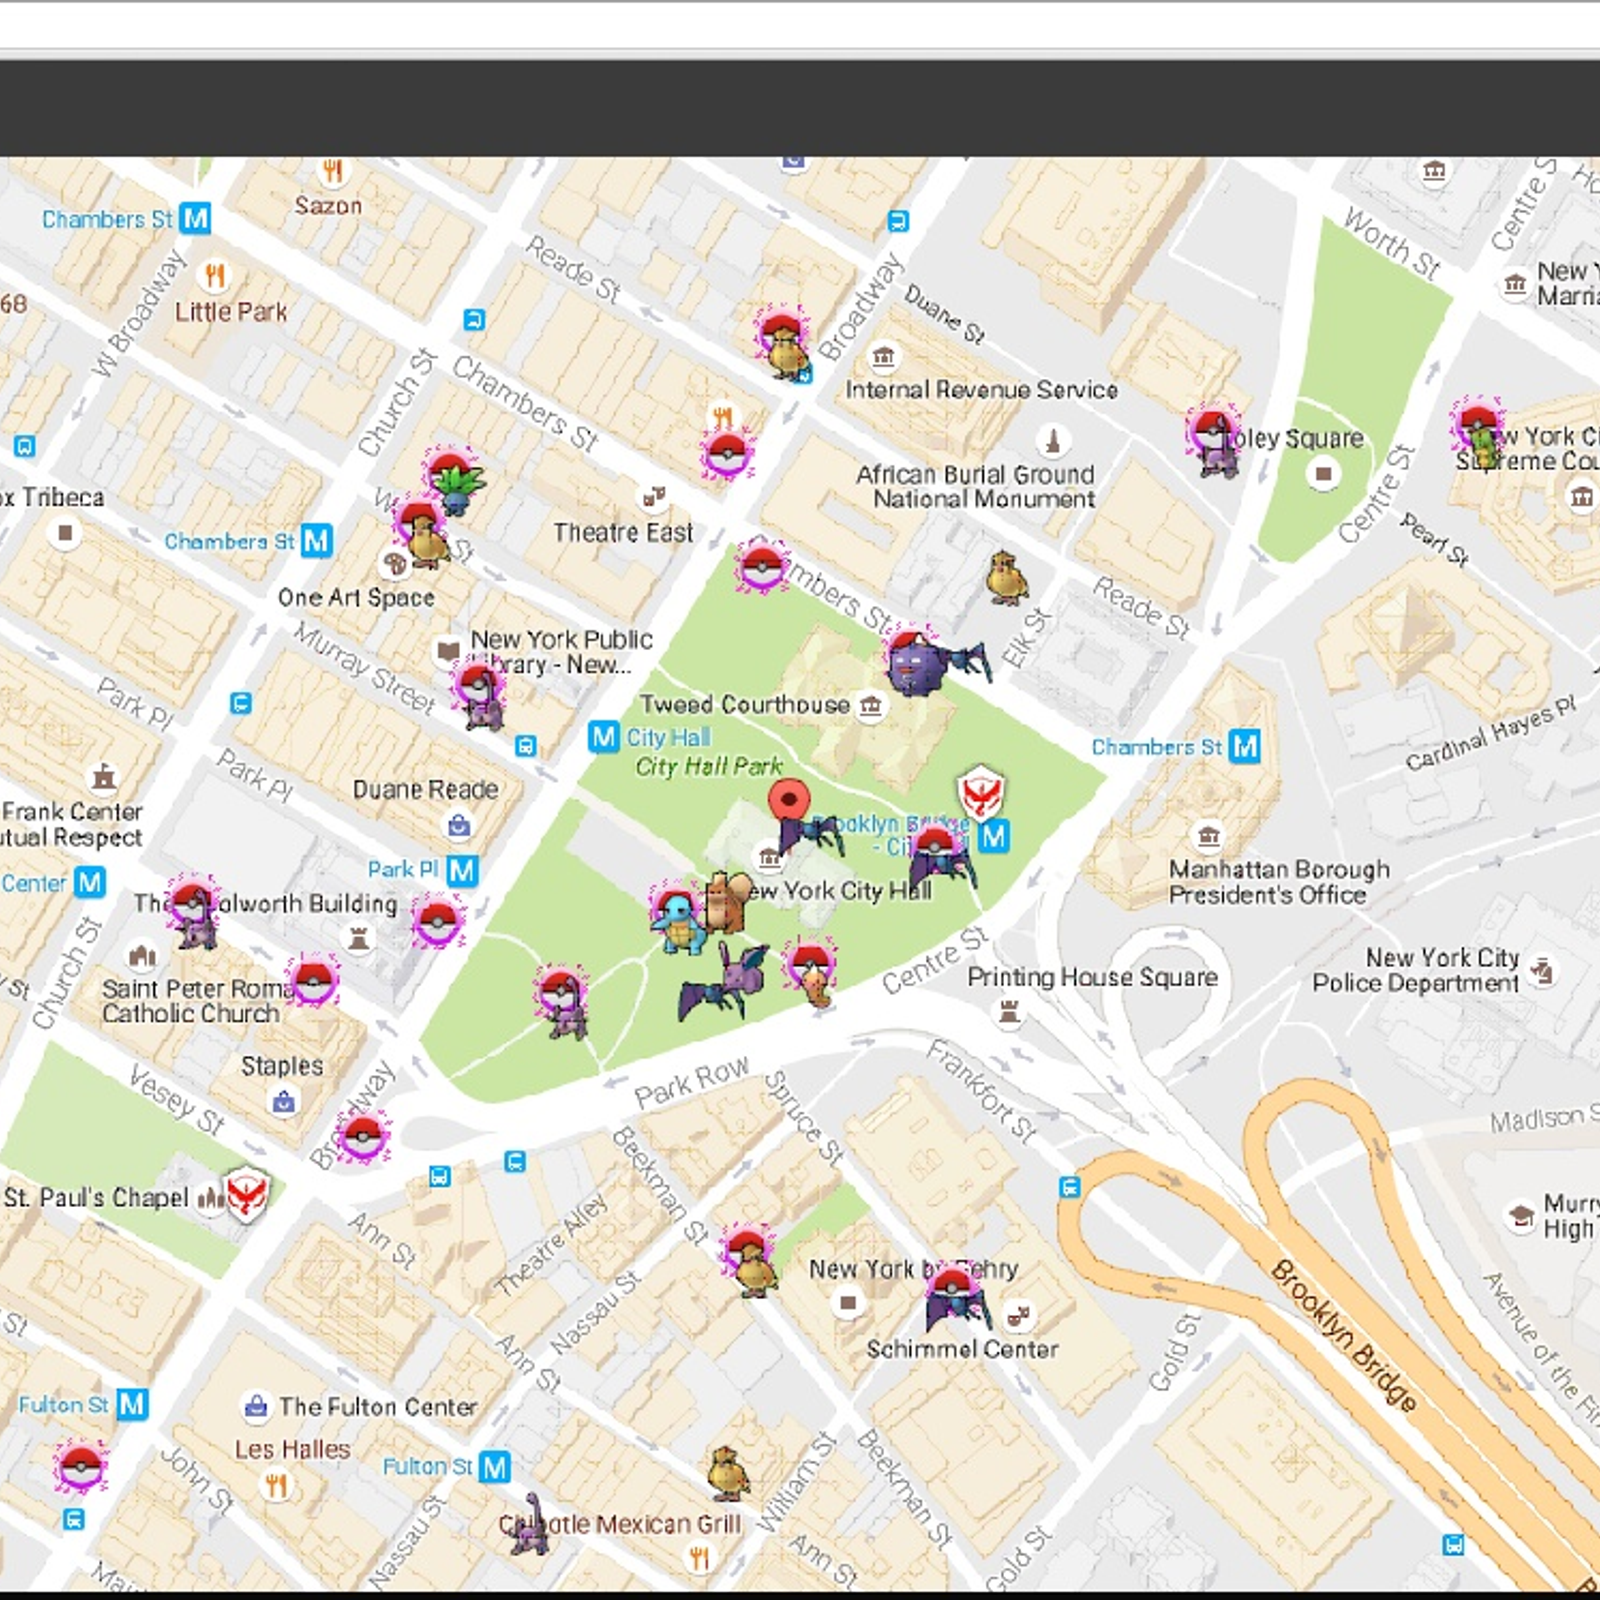The image size is (1600, 1600).
Task: Click the Weedle on the Pokestop near Centre St
Action: (817, 986)
